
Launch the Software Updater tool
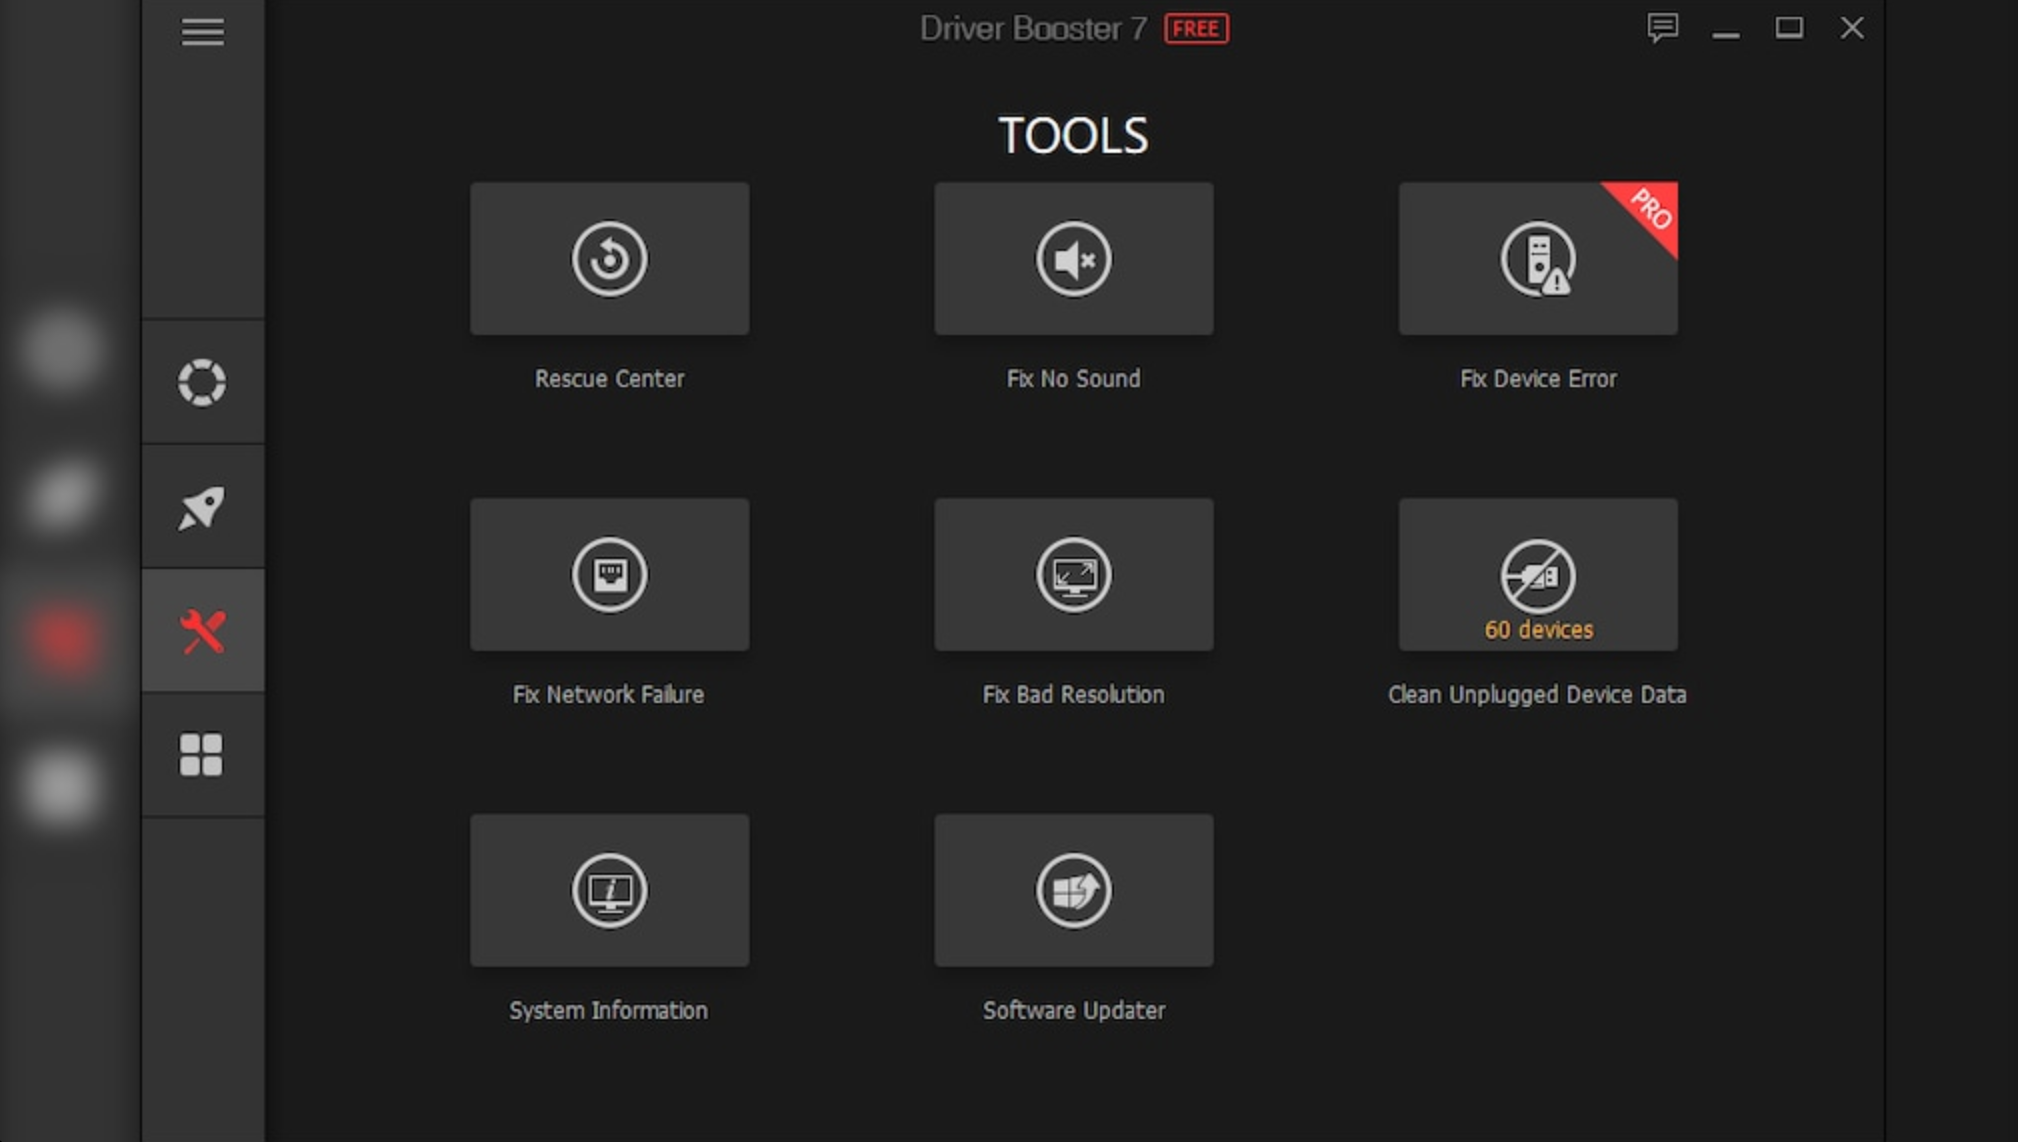pyautogui.click(x=1073, y=890)
